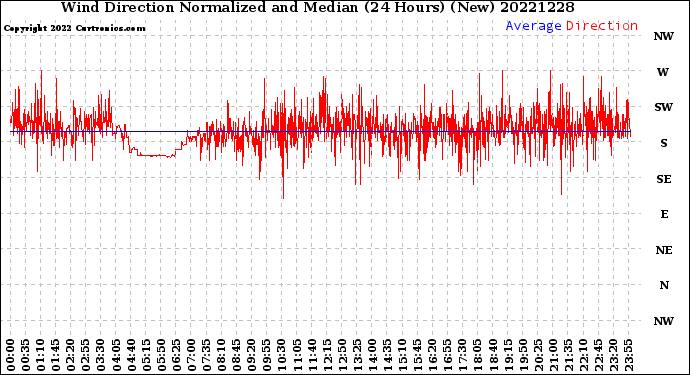Viewport: 690px width, 375px height.
Task: Click the 17:30 time axis label
Action: click(463, 355)
